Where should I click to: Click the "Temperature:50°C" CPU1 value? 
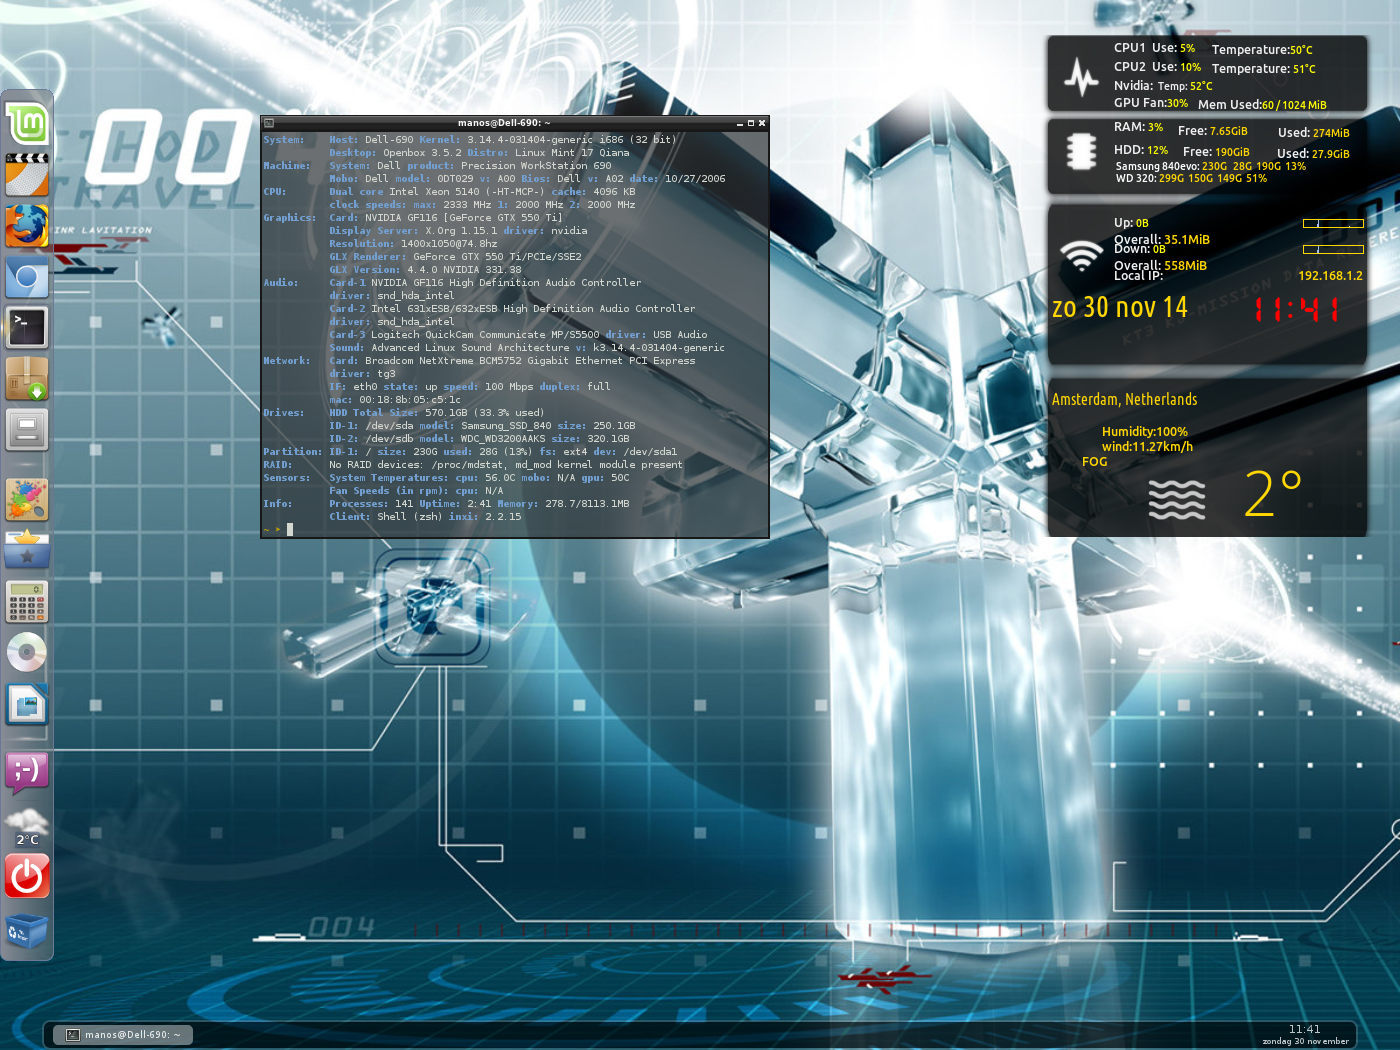[1262, 50]
